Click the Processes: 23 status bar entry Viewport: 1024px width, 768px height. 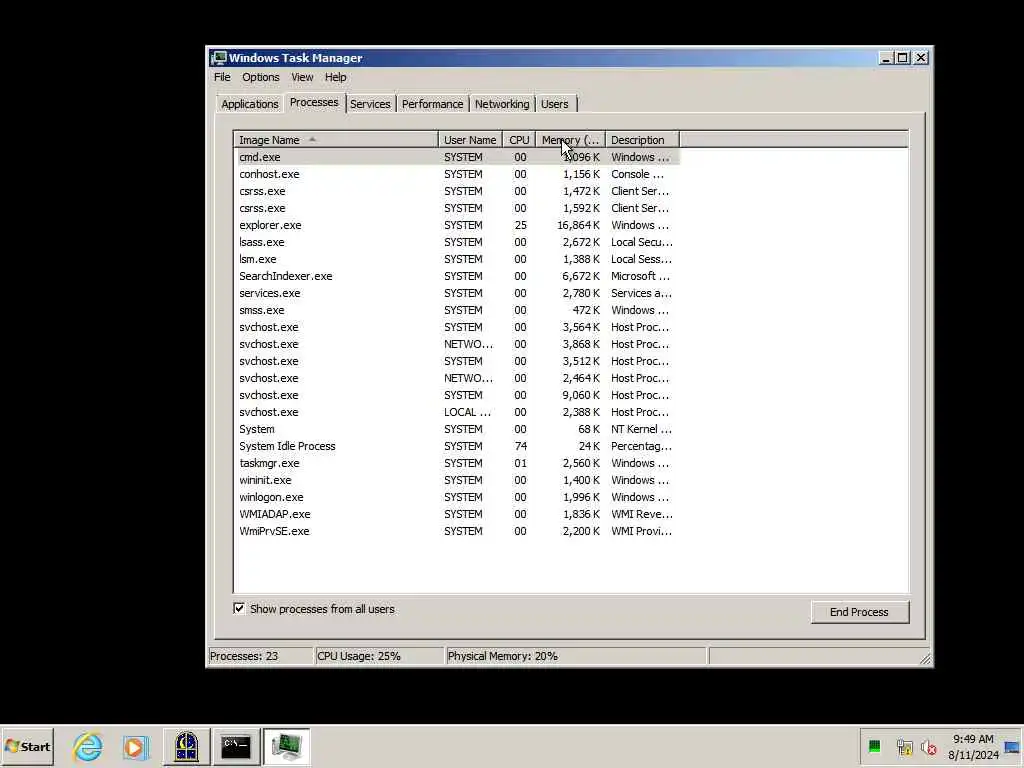click(260, 656)
